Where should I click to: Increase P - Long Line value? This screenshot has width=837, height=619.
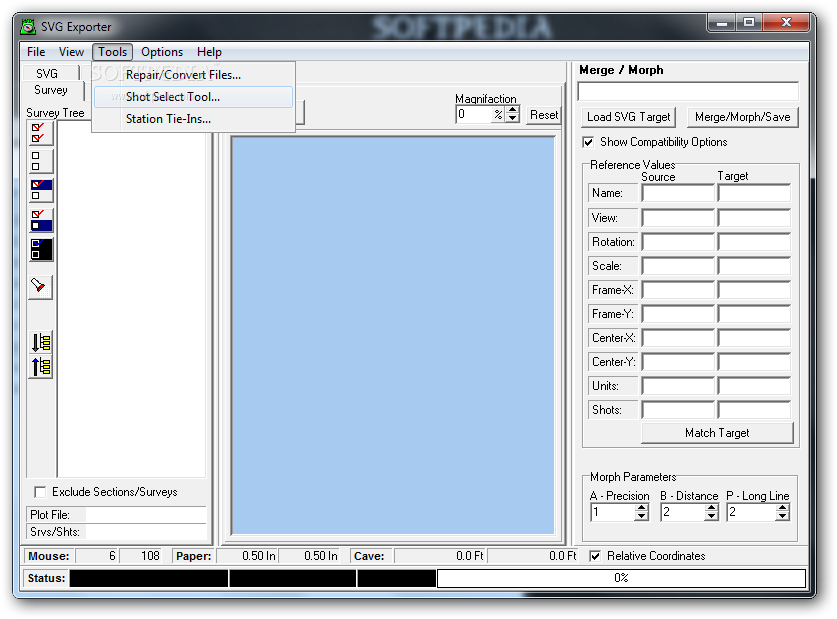tap(783, 508)
